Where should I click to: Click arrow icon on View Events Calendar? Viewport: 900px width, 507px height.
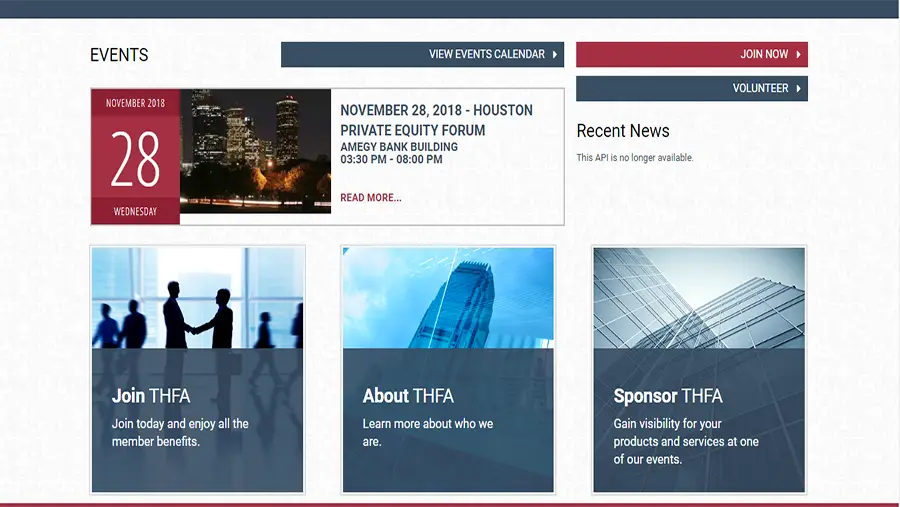pos(555,55)
